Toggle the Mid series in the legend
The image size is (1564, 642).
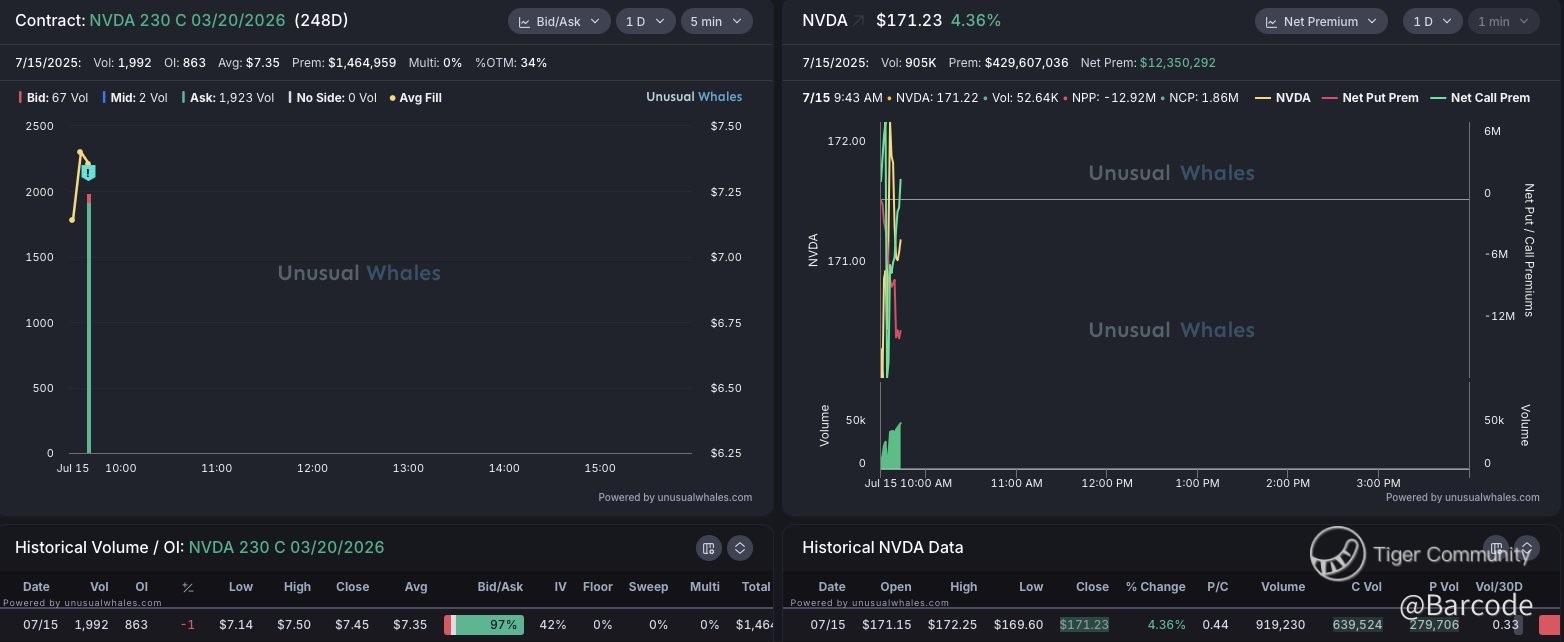134,98
